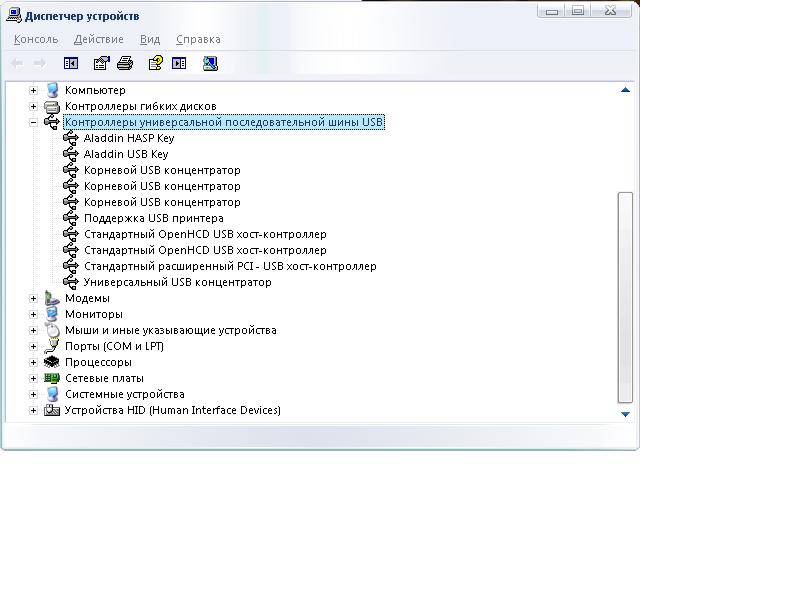Click the PCI USB host controller icon
800x610 pixels.
pyautogui.click(x=70, y=266)
